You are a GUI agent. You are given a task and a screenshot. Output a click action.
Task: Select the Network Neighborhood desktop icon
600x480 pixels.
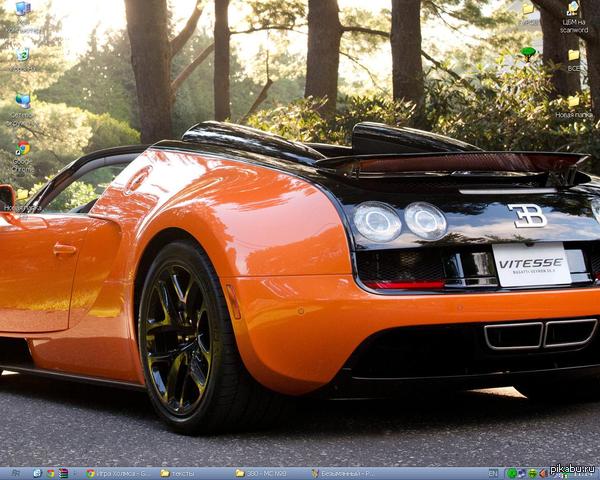click(22, 101)
